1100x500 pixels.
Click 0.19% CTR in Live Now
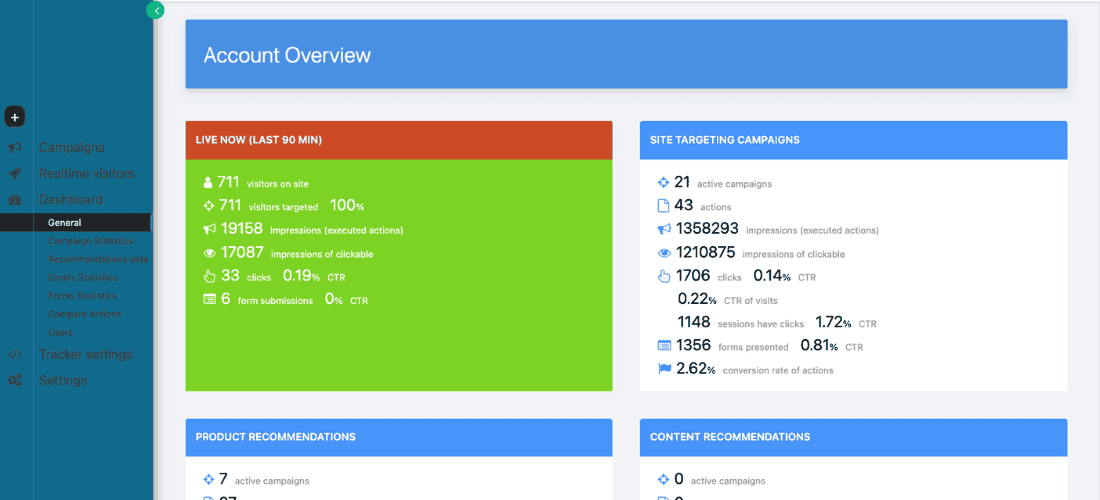302,276
